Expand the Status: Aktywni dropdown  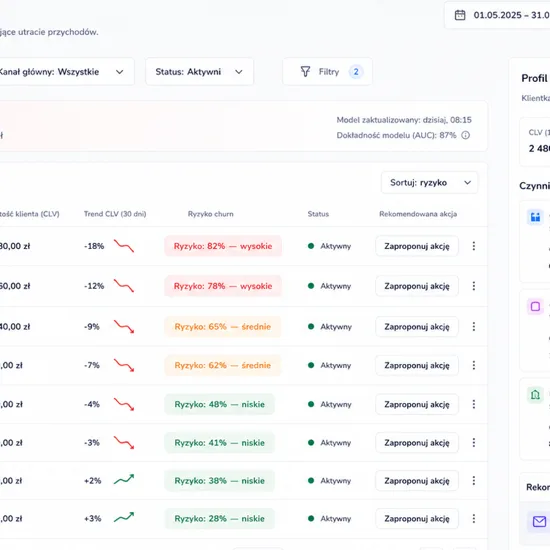click(199, 72)
